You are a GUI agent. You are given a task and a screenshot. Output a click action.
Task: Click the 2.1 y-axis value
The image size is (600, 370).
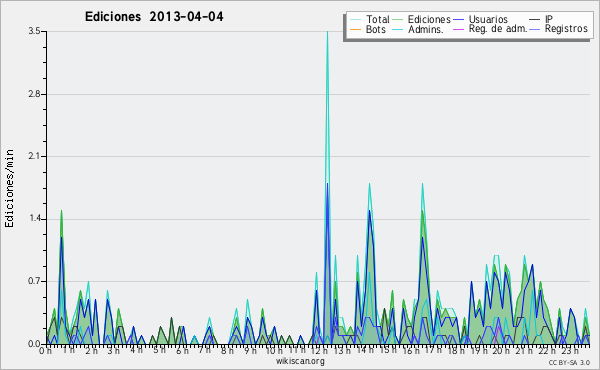pos(34,156)
